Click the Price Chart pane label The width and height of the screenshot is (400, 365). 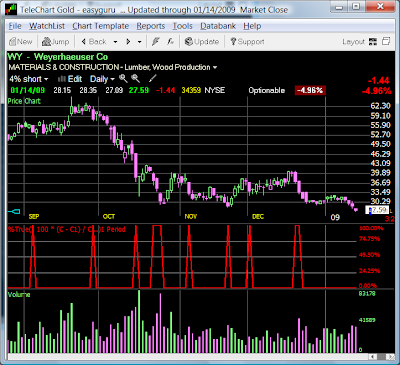point(24,101)
